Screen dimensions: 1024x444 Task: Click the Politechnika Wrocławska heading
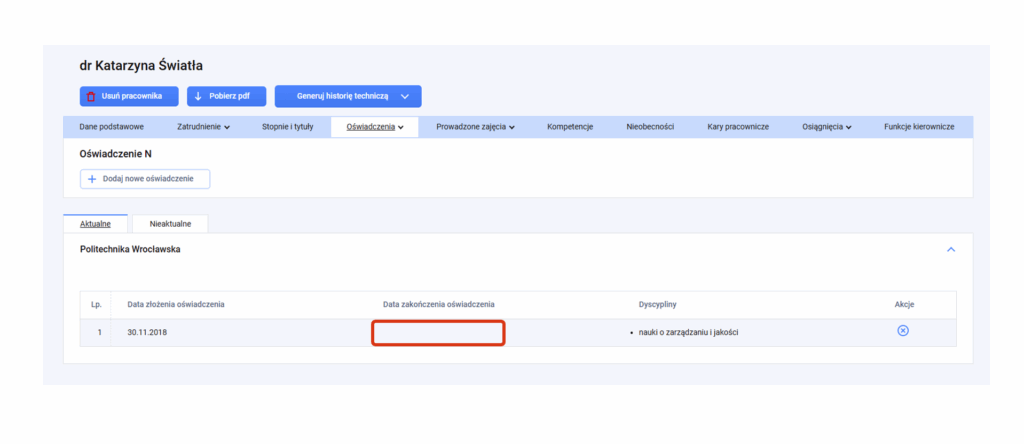pos(130,249)
